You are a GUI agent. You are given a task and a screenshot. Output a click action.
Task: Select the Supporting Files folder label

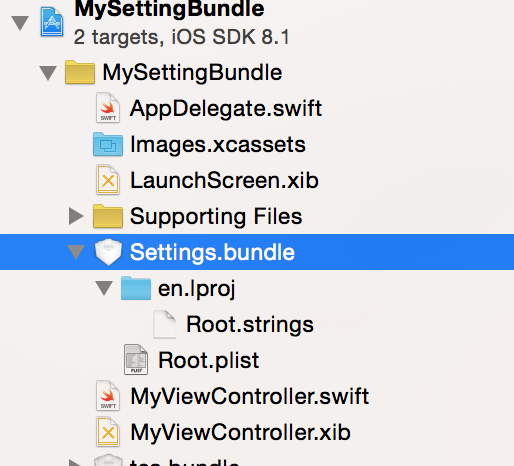(216, 216)
